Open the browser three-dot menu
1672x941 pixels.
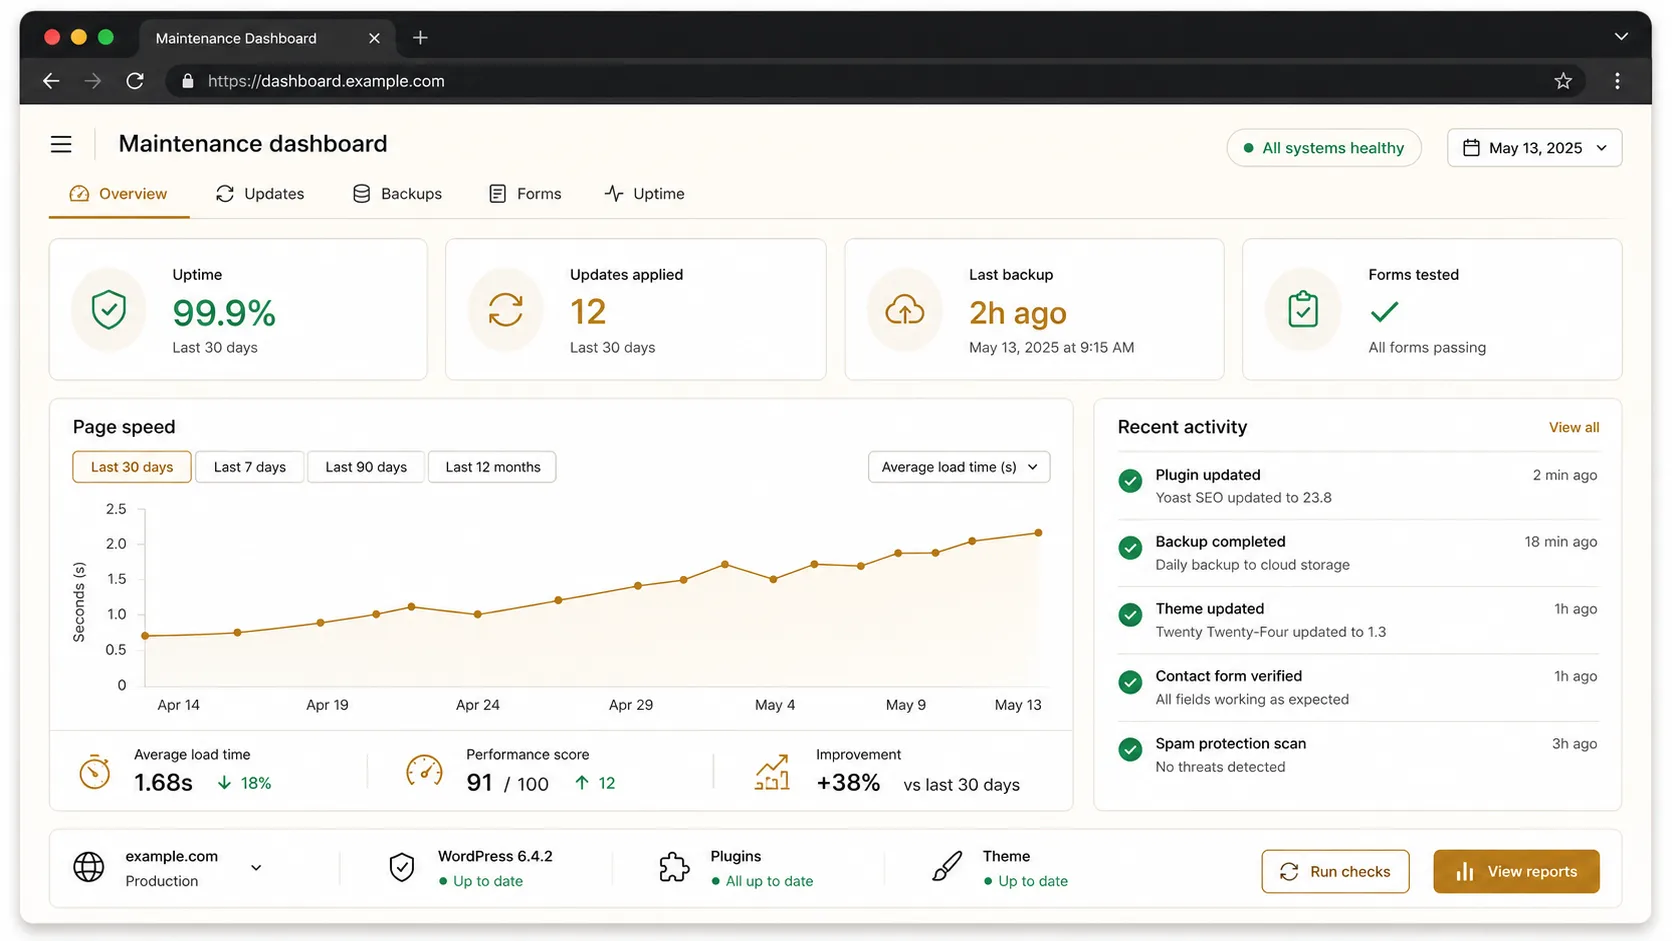point(1617,81)
